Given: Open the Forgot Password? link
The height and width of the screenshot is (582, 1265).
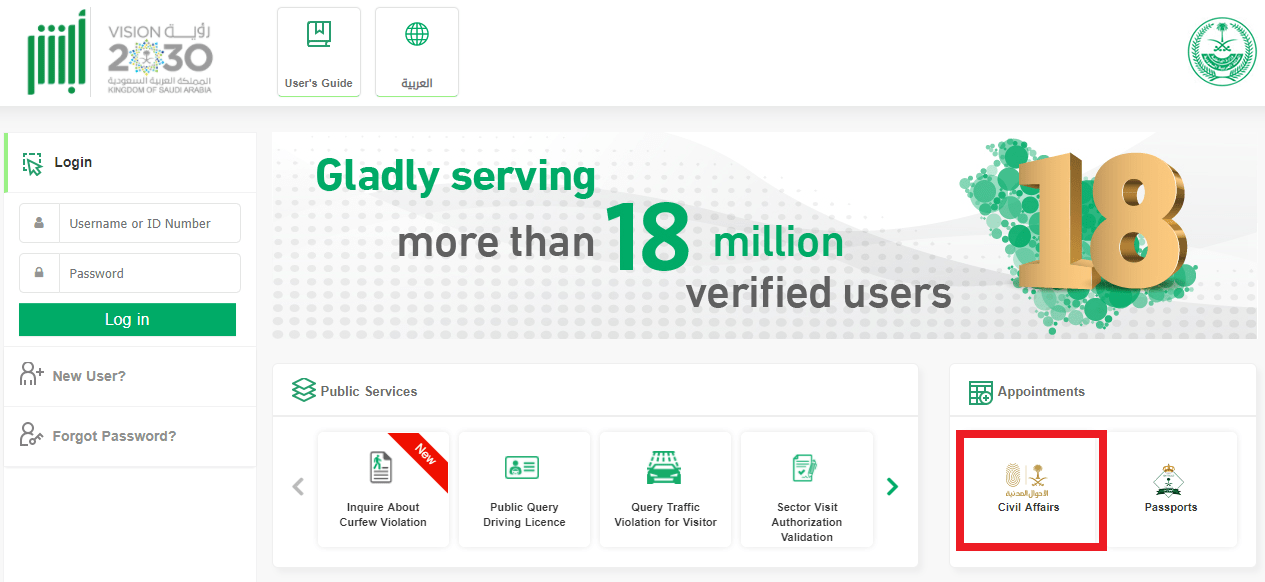Looking at the screenshot, I should (x=114, y=436).
